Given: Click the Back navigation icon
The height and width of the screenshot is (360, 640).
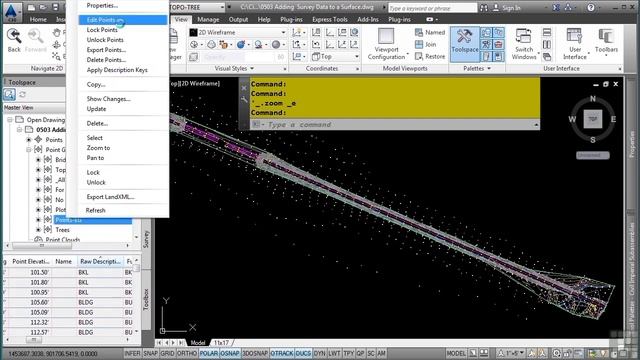Looking at the screenshot, I should point(14,40).
